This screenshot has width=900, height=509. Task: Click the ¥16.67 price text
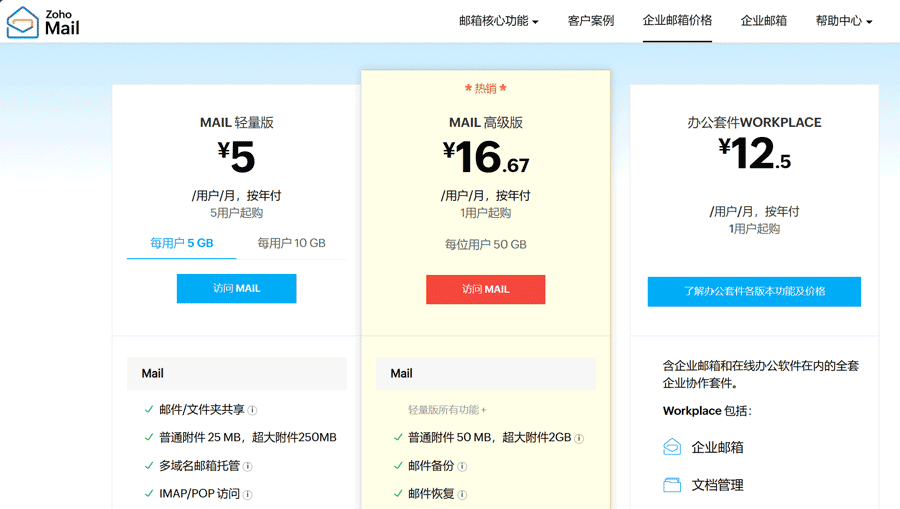[x=486, y=157]
